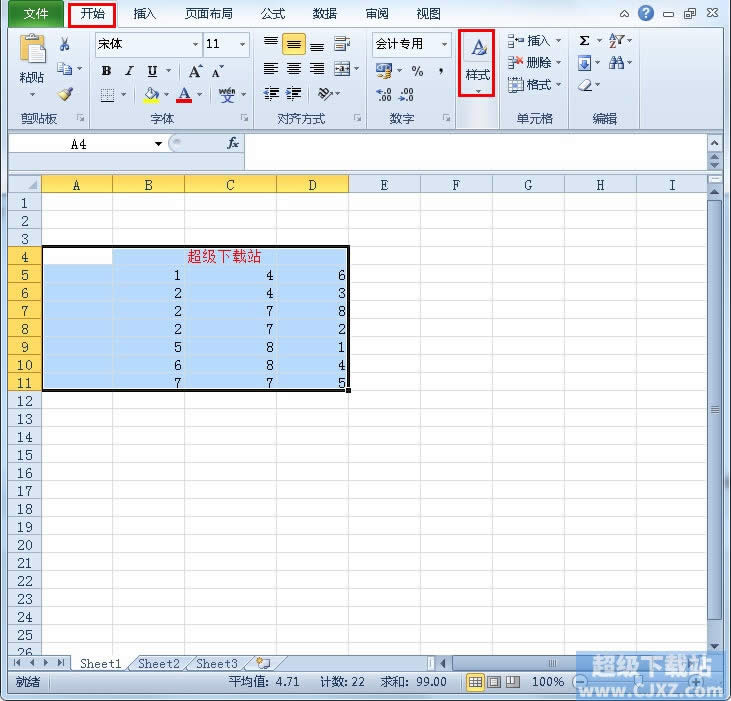Toggle bottom vertical alignment

pyautogui.click(x=317, y=45)
